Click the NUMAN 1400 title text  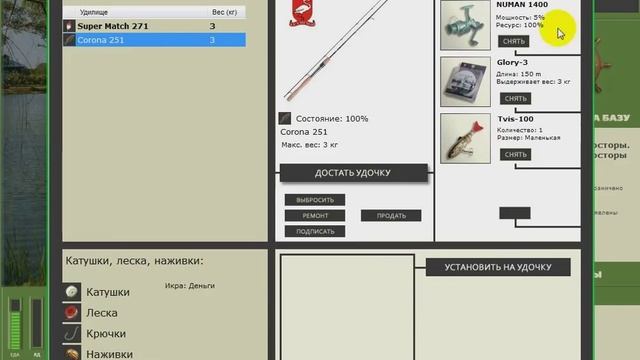[522, 5]
